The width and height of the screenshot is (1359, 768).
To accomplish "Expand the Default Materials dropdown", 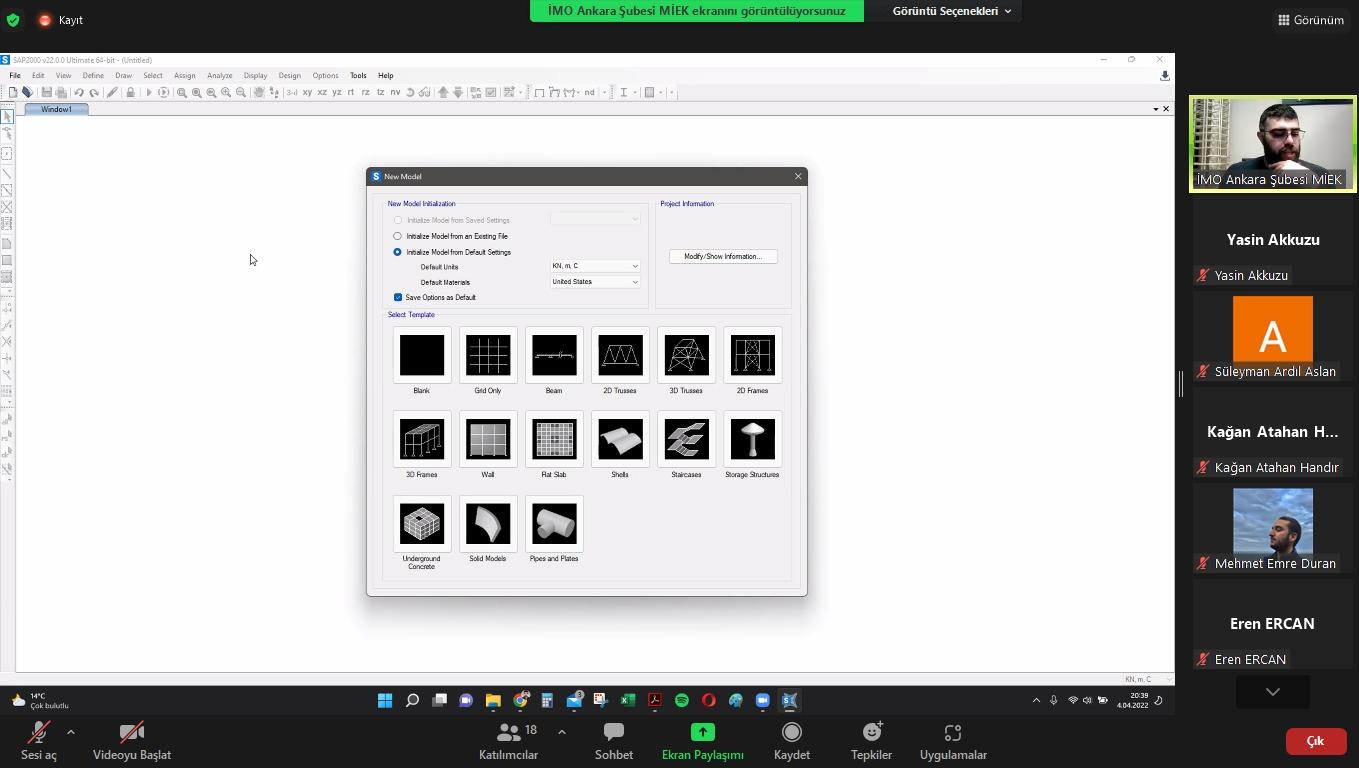I will pos(595,282).
